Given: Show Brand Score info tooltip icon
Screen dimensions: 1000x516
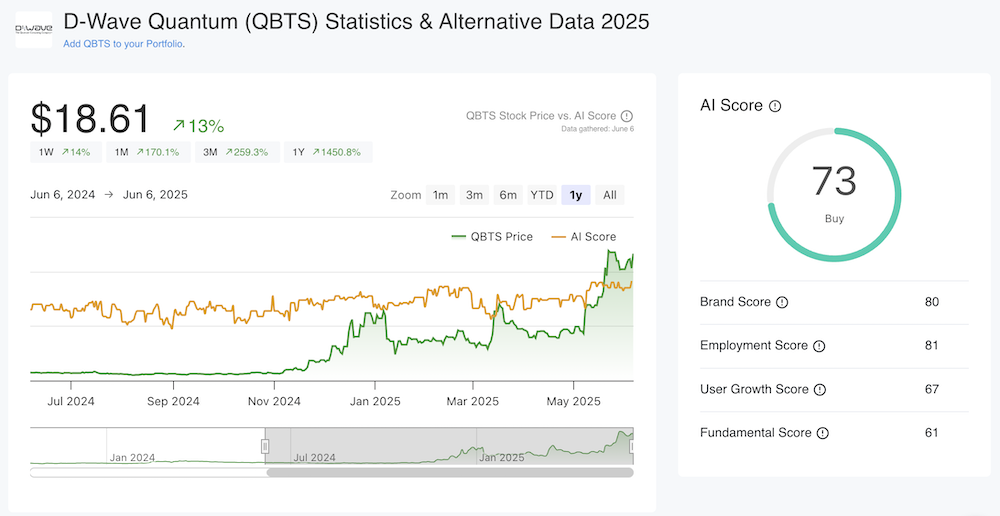Looking at the screenshot, I should [x=782, y=302].
